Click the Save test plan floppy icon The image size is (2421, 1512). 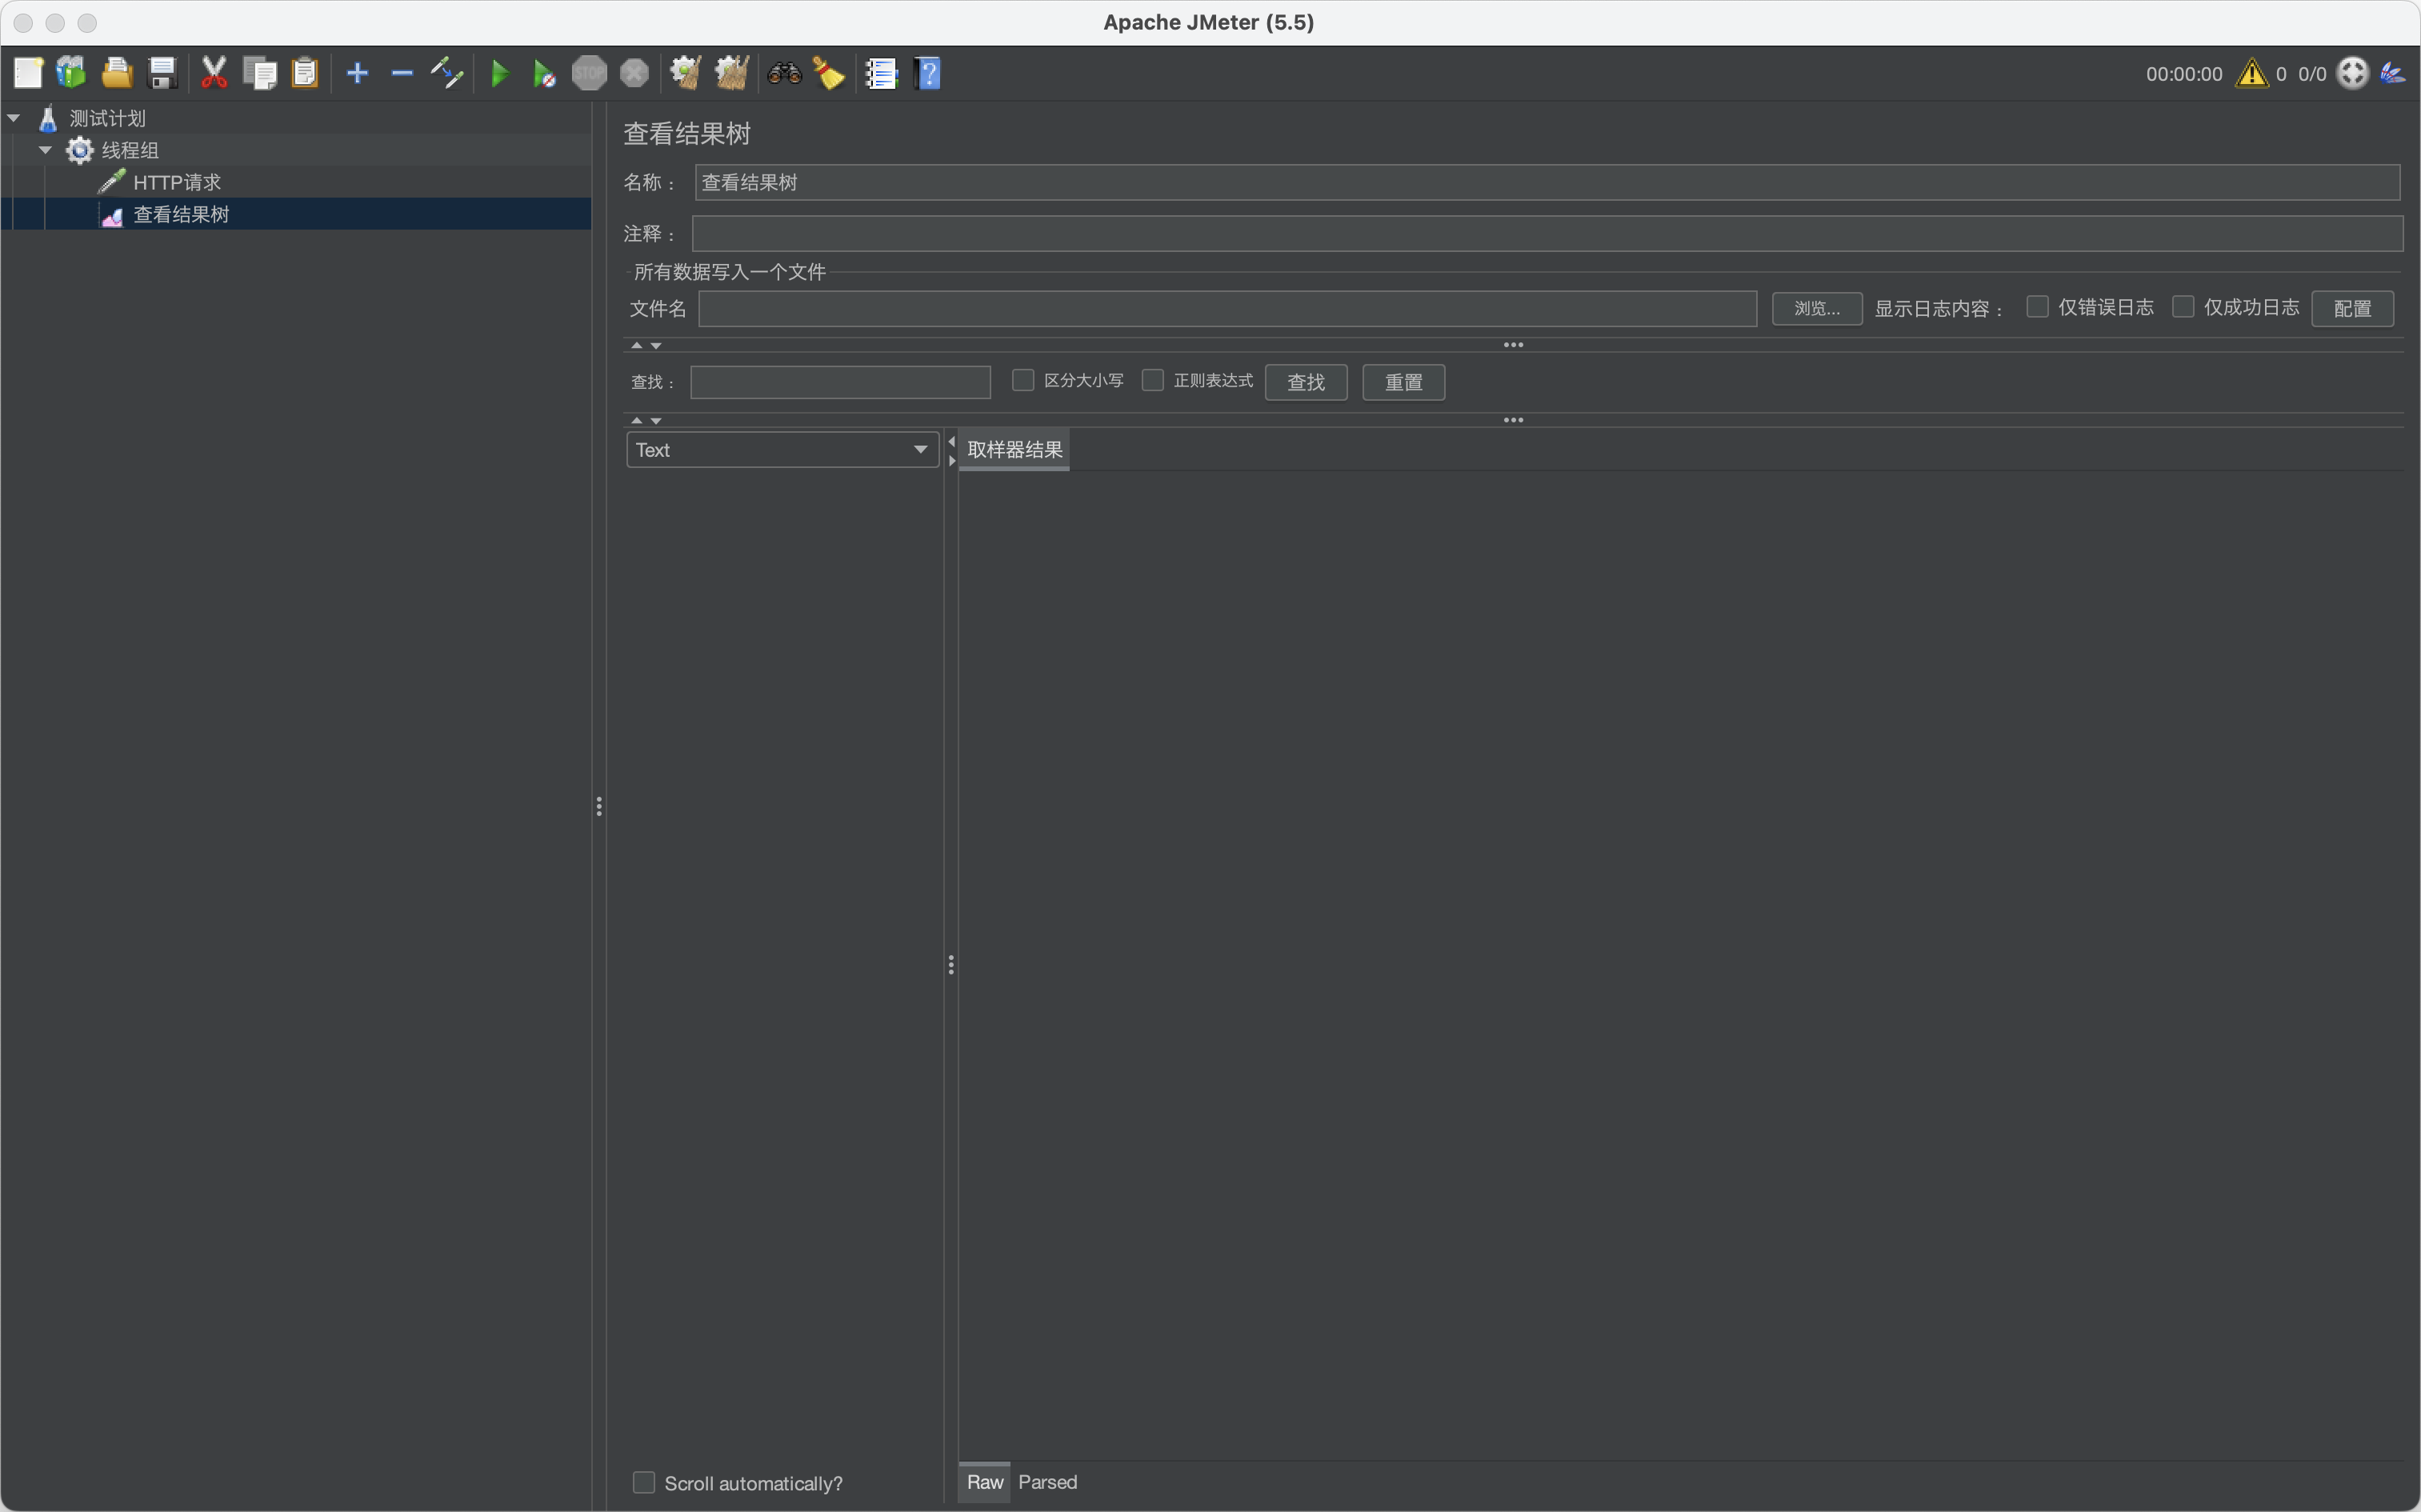pos(162,73)
